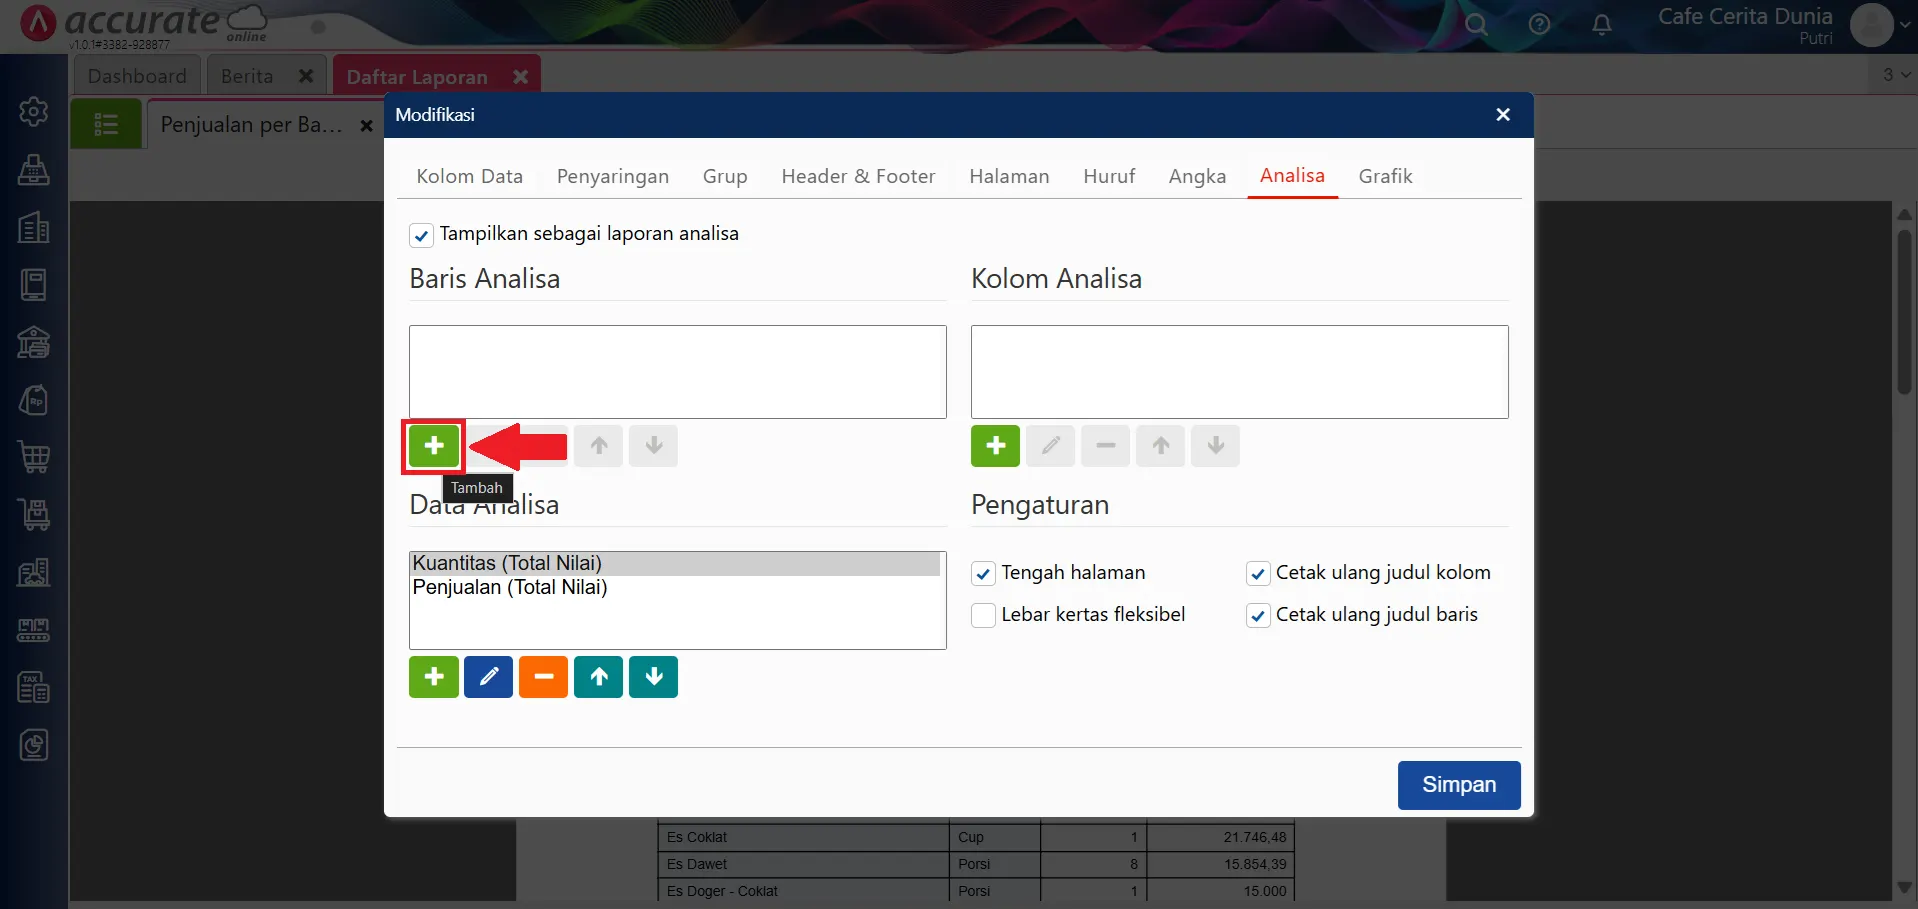
Task: Open the tax document icon in the sidebar
Action: click(34, 687)
